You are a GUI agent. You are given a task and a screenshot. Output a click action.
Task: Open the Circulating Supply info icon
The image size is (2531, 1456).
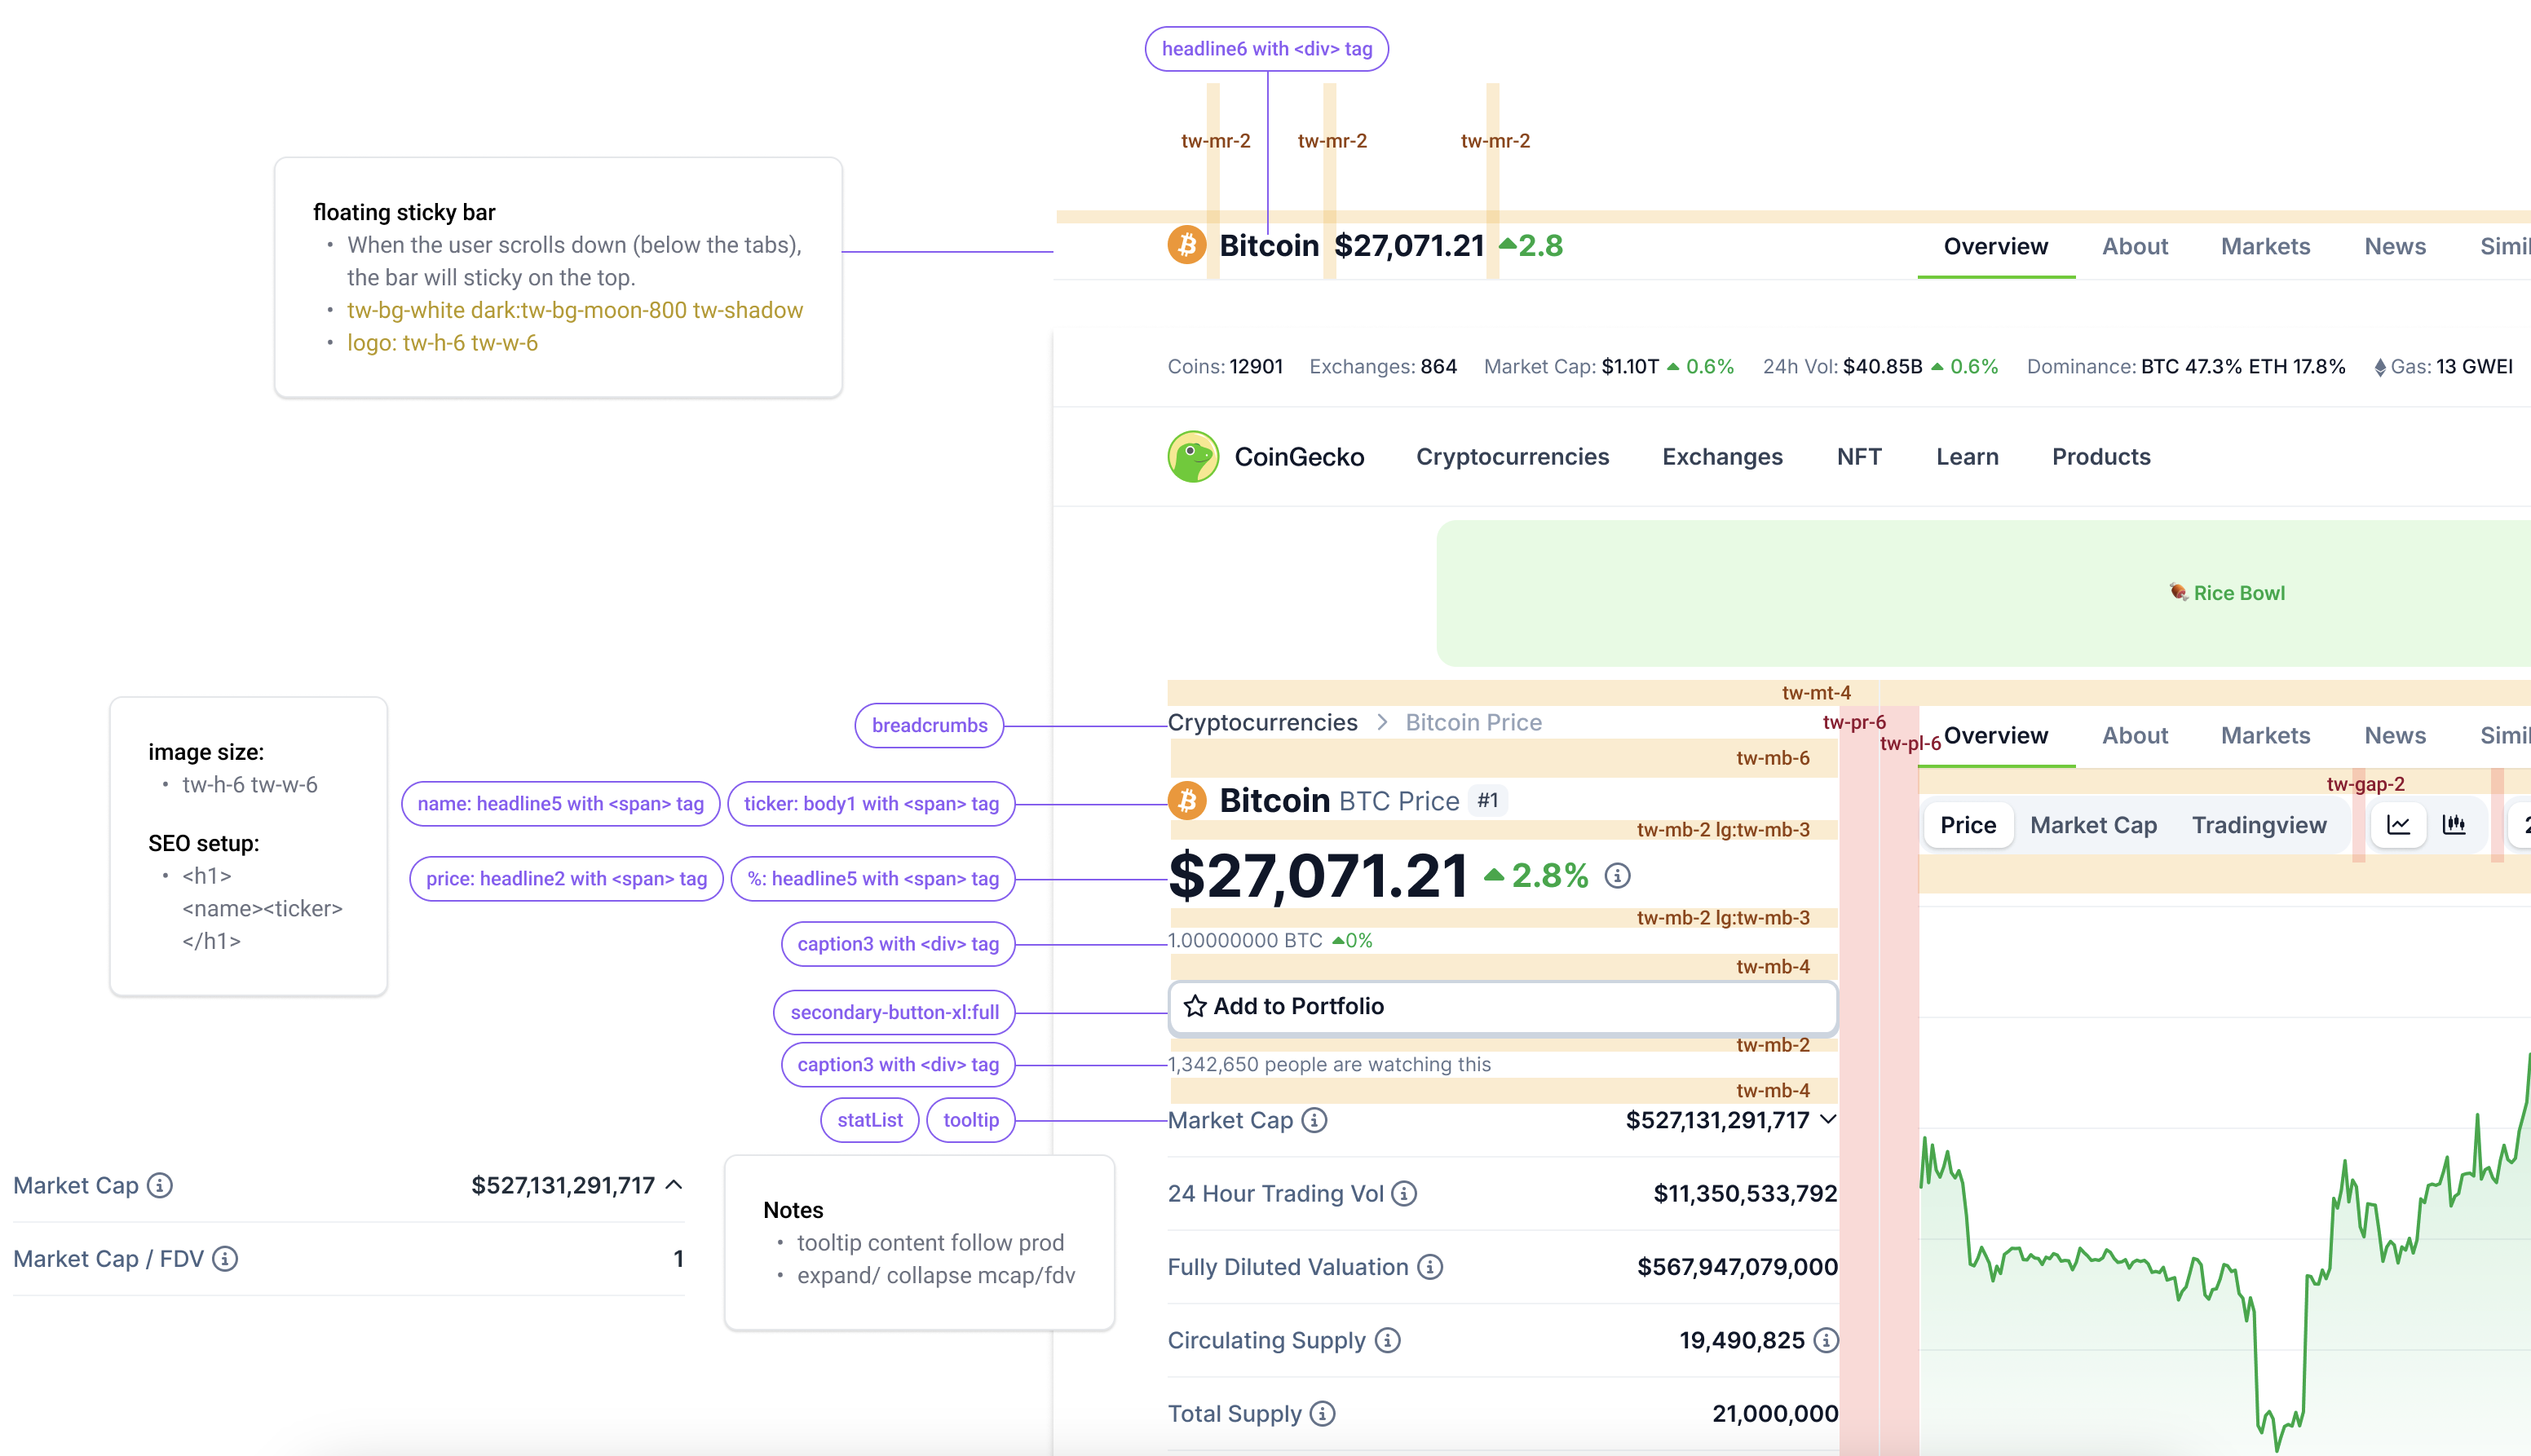(x=1387, y=1340)
